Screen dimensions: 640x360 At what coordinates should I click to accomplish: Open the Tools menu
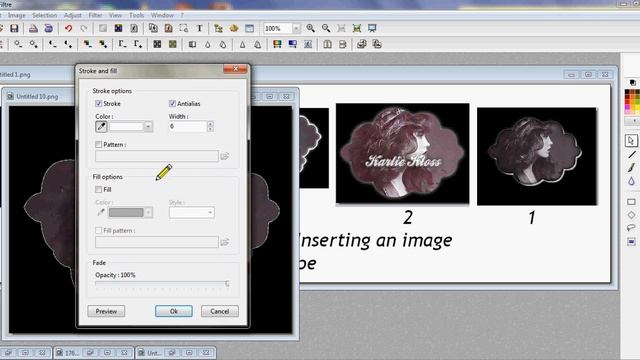tap(137, 15)
